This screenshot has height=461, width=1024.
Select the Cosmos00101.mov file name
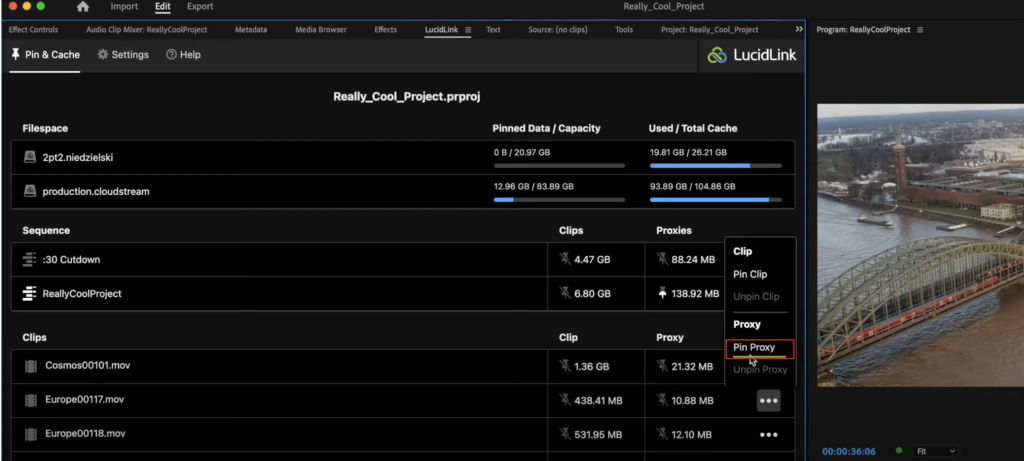88,366
